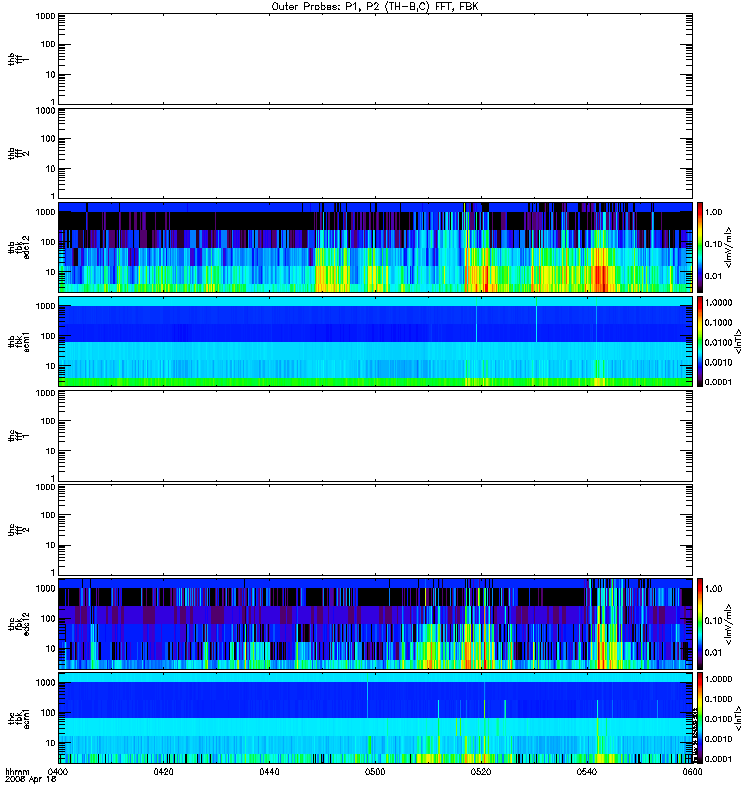This screenshot has height=800, width=750.
Task: Click the 100 tick label of thc fff 1
Action: click(48, 421)
